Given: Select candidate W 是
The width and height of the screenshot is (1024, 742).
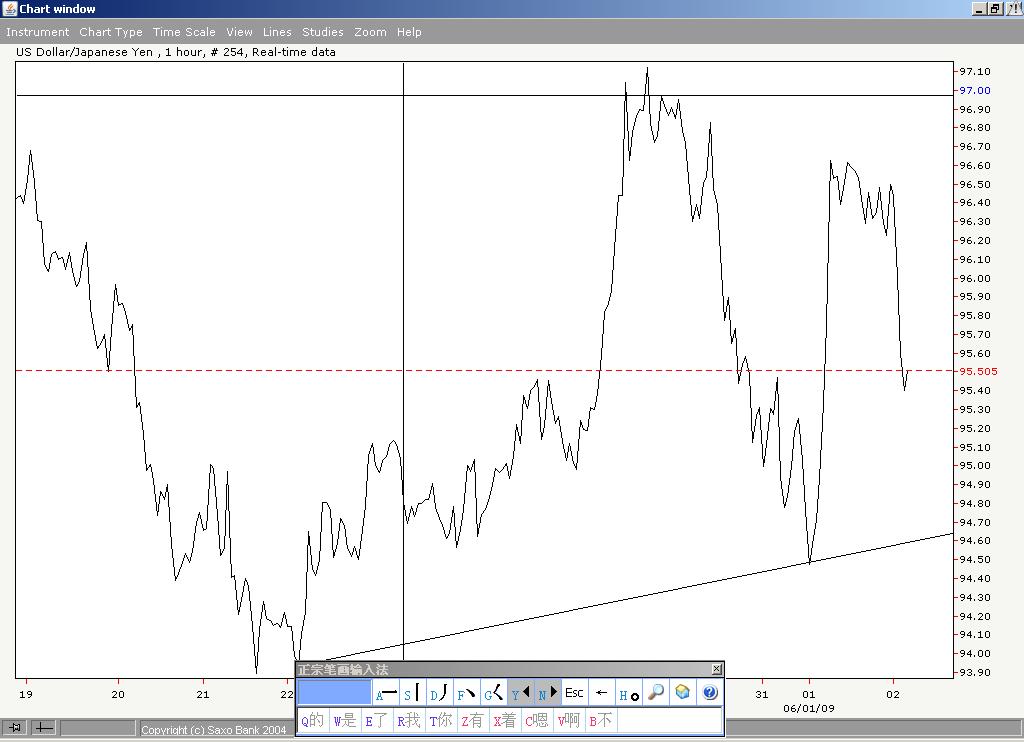Looking at the screenshot, I should [345, 720].
